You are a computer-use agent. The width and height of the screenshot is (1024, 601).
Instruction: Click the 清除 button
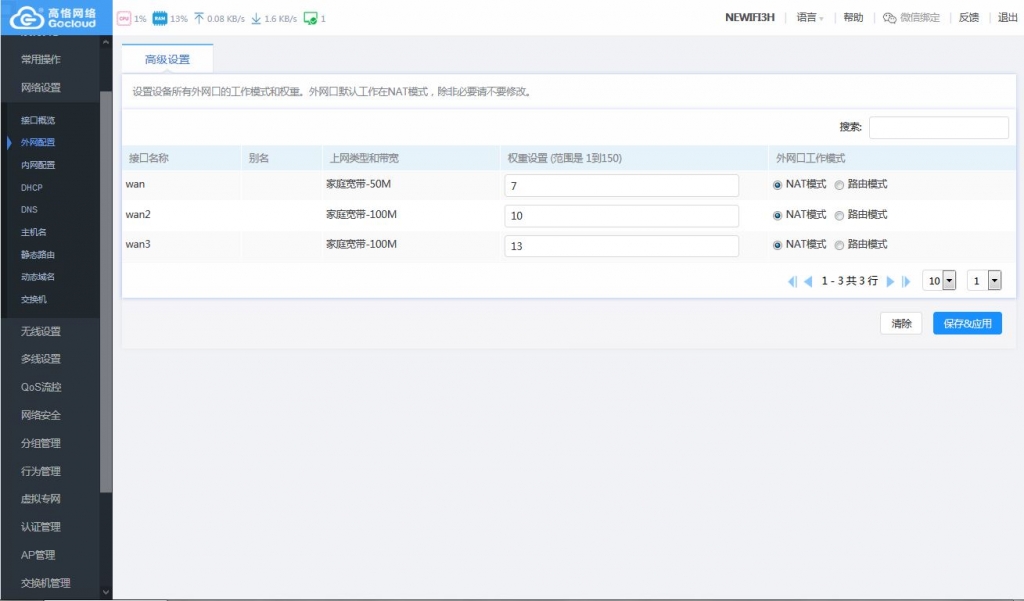[x=901, y=323]
